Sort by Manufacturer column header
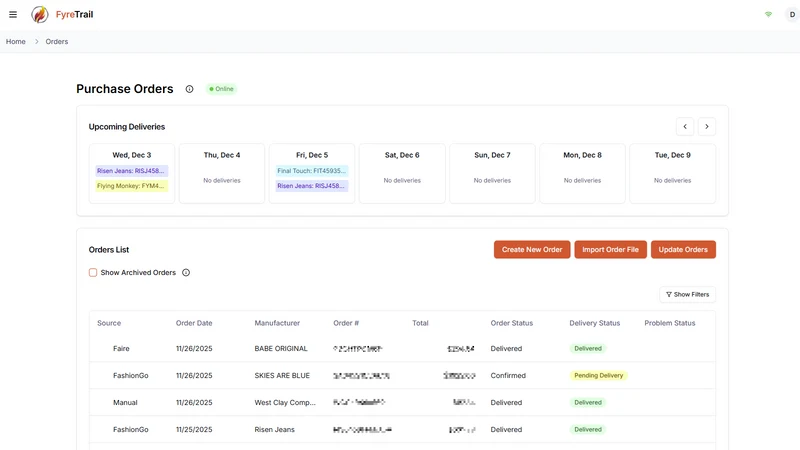Image resolution: width=800 pixels, height=450 pixels. tap(277, 323)
